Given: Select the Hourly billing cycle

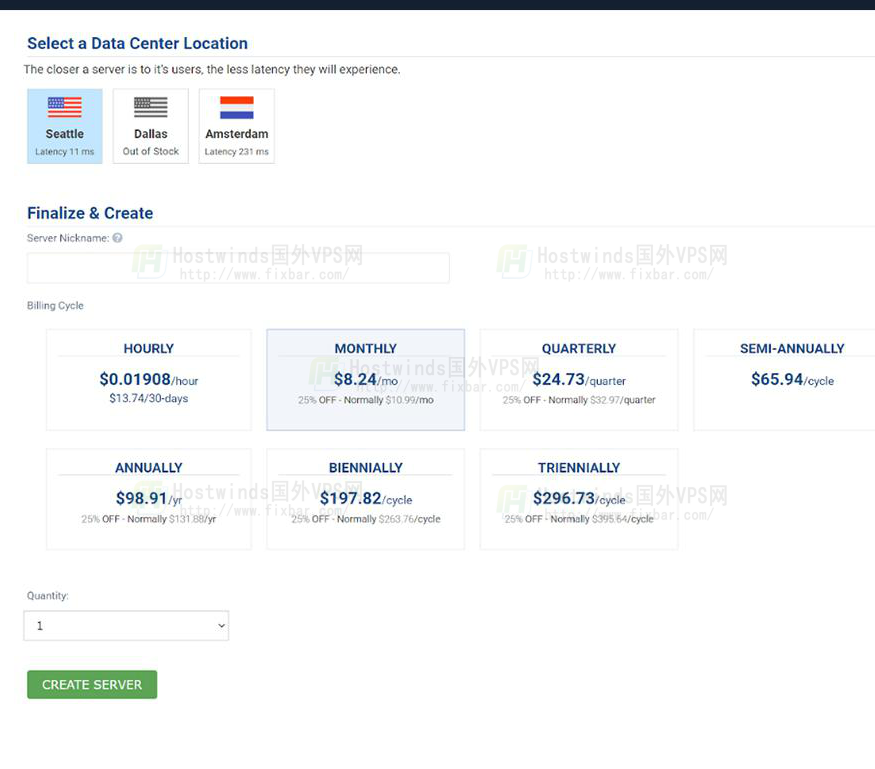Looking at the screenshot, I should tap(149, 379).
